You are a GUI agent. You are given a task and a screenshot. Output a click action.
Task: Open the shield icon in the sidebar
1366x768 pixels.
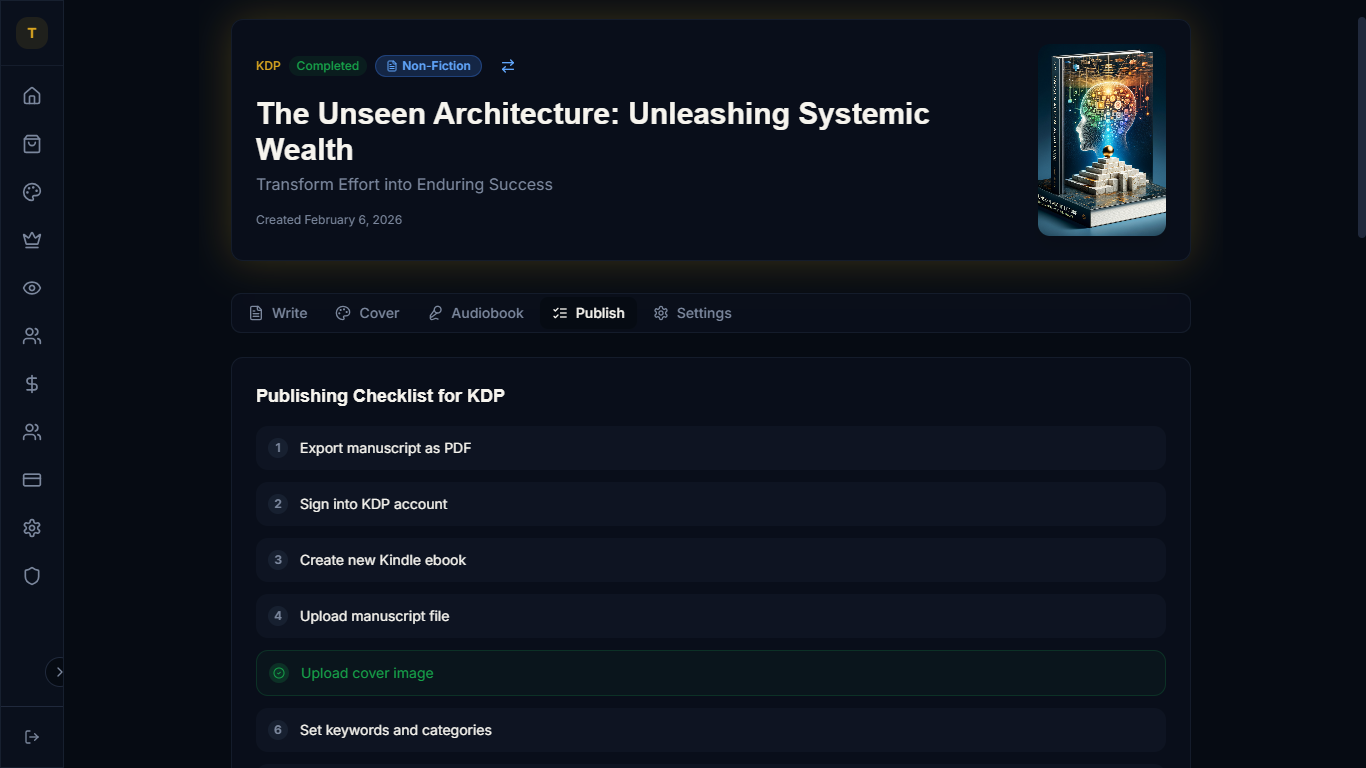[32, 576]
